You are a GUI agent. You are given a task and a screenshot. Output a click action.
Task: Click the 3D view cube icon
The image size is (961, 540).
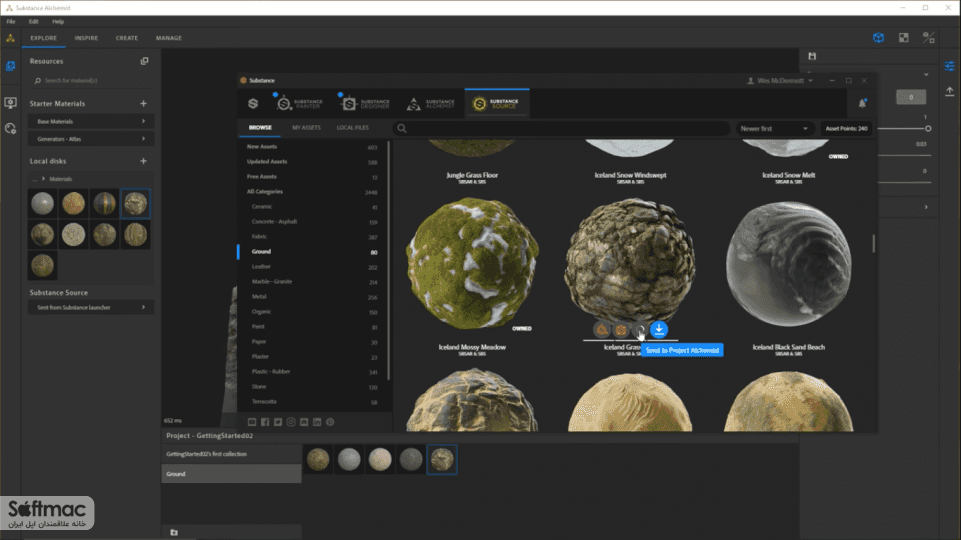pos(878,38)
